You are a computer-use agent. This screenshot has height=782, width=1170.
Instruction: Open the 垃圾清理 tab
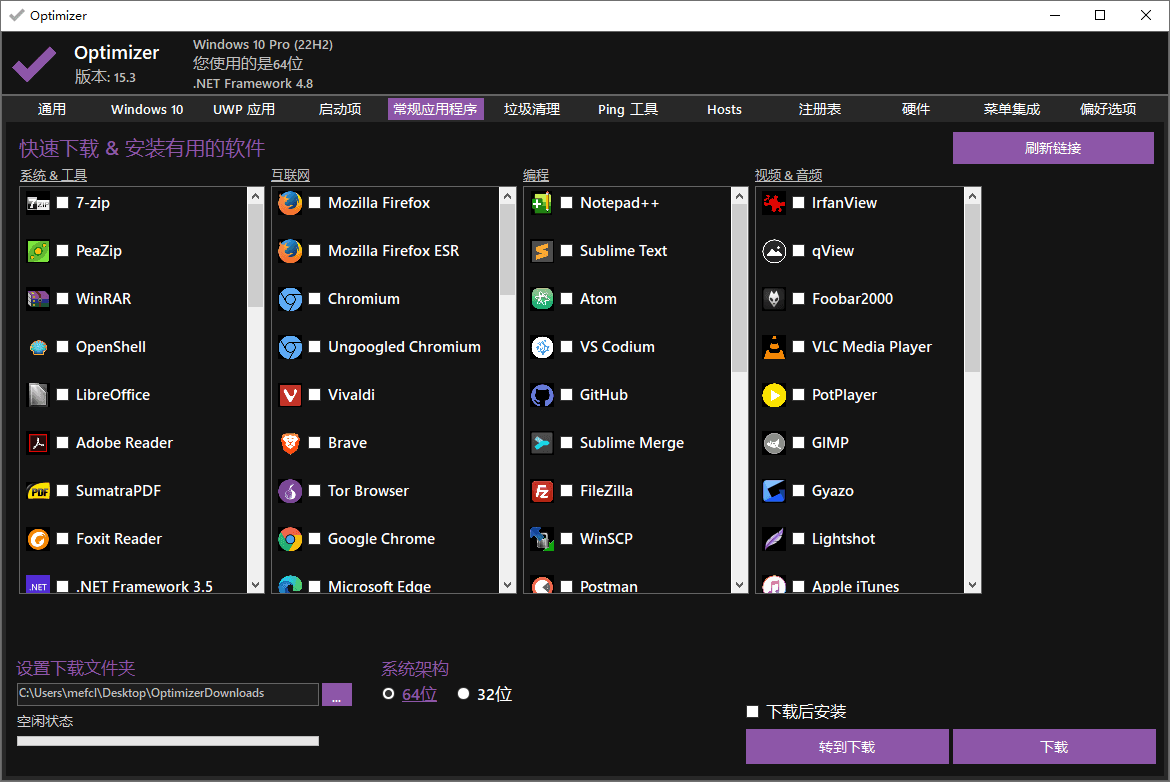pos(532,109)
